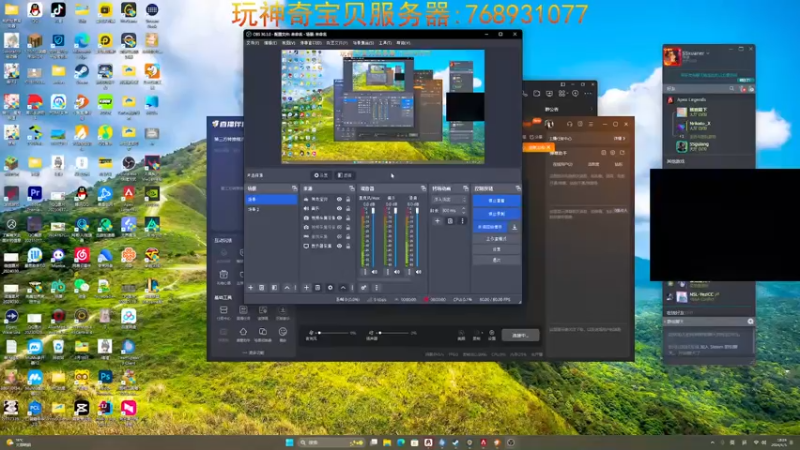Click Exit button in OBS Controls

pos(496,260)
